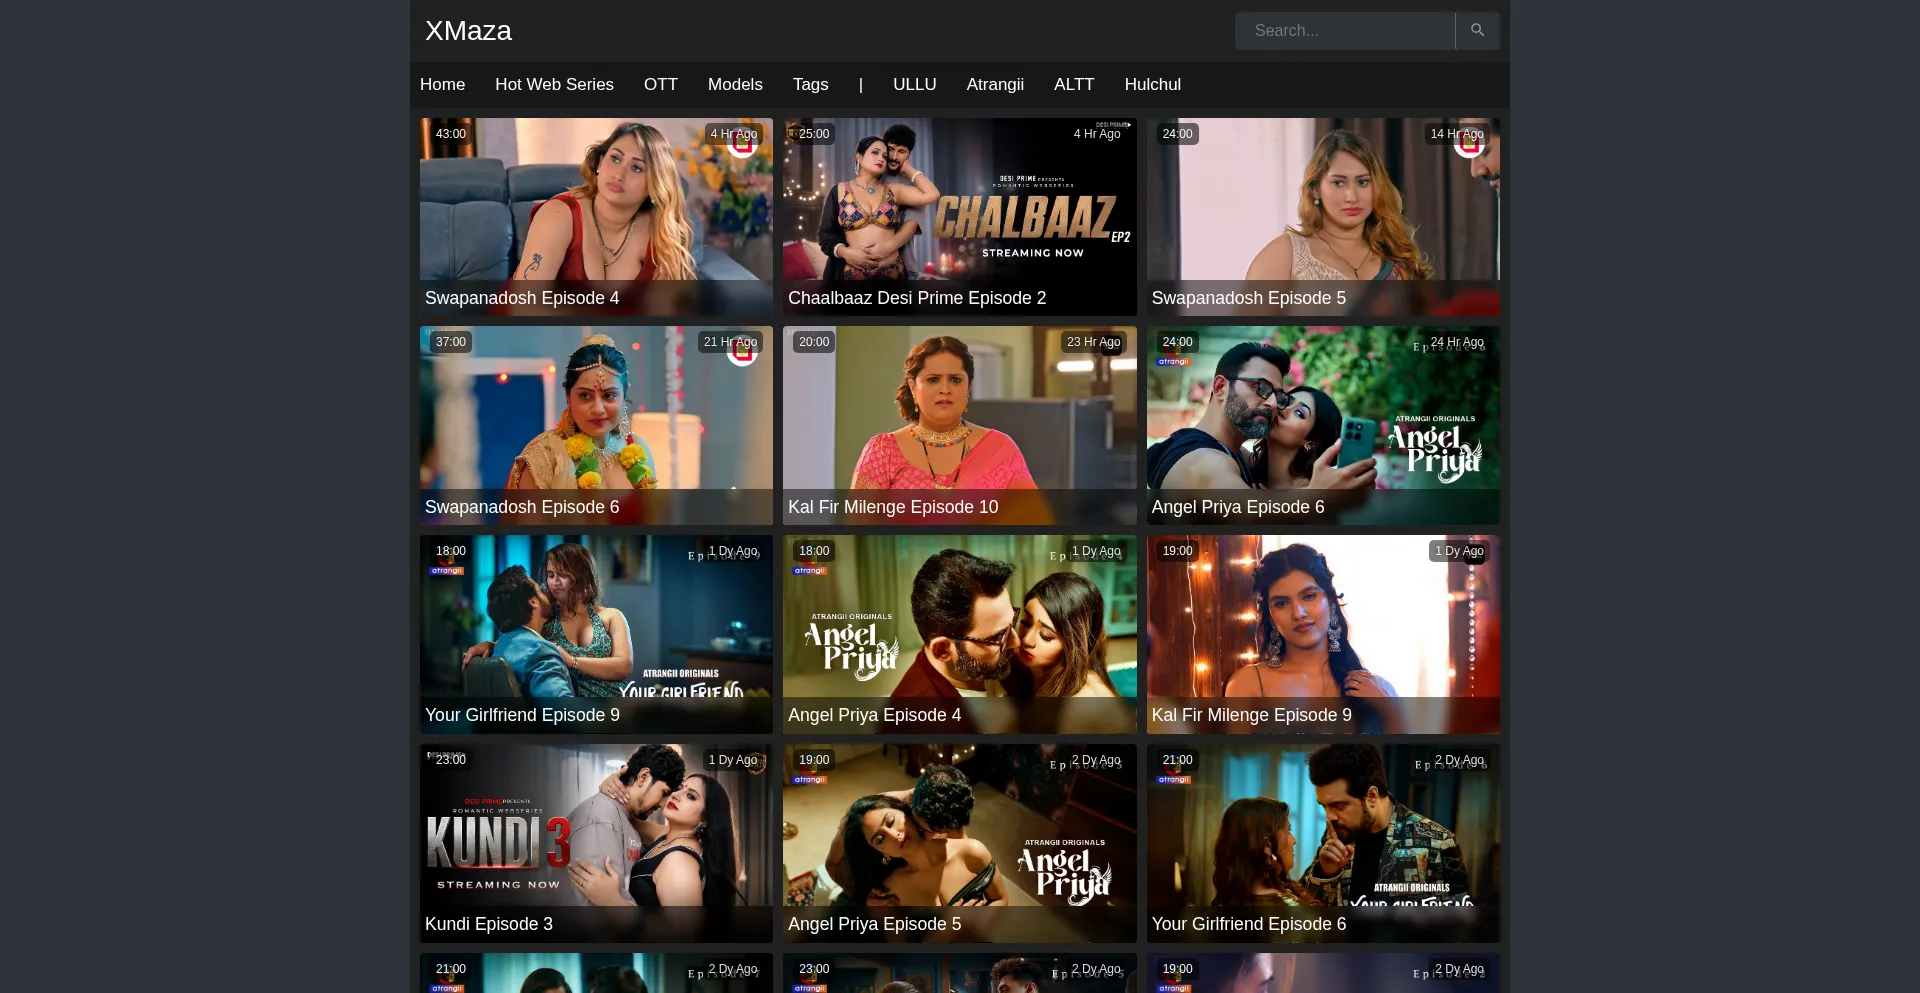Click 4 Hr Ago on Chaalbaaz Desi Prime Episode 2
The image size is (1920, 993).
pos(1097,134)
